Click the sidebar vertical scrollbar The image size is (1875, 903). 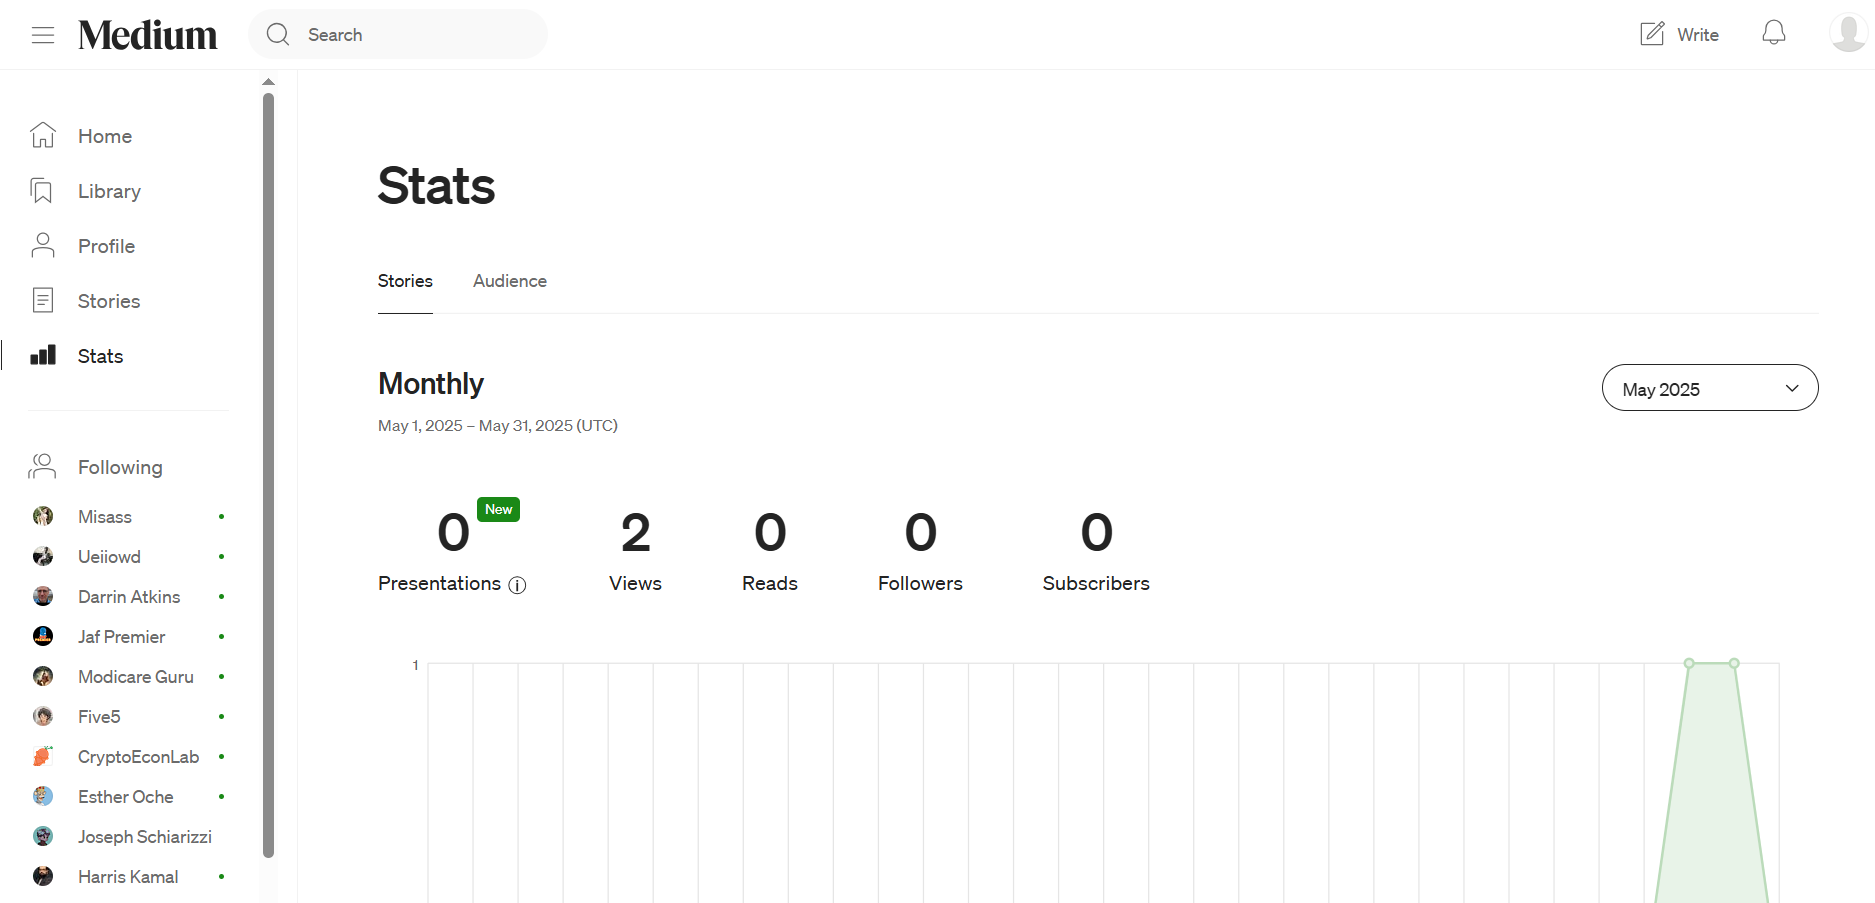[268, 475]
